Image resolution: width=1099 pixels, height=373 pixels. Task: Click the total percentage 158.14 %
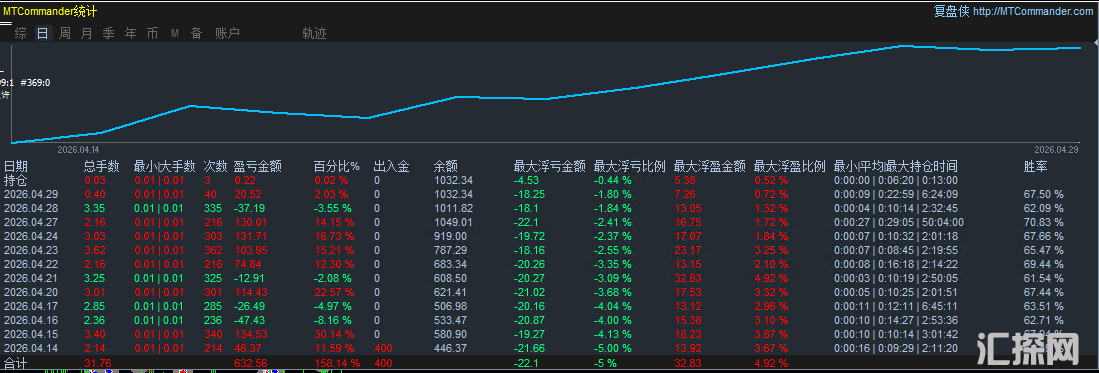[337, 362]
